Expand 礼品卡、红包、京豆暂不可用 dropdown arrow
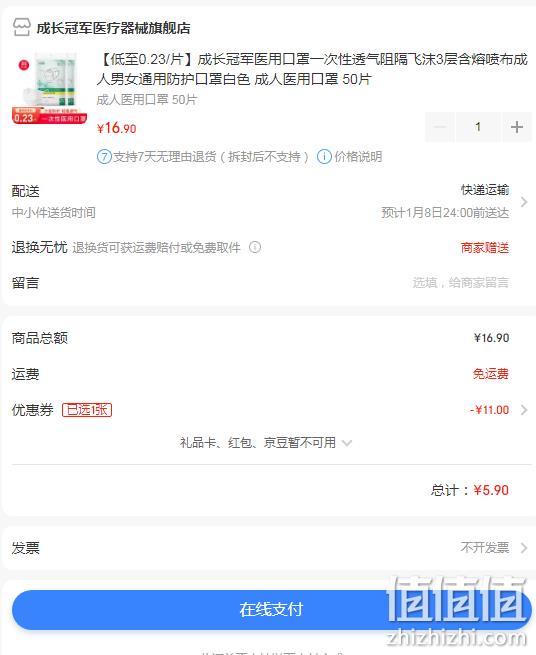Screen dimensions: 536x655 coord(347,443)
